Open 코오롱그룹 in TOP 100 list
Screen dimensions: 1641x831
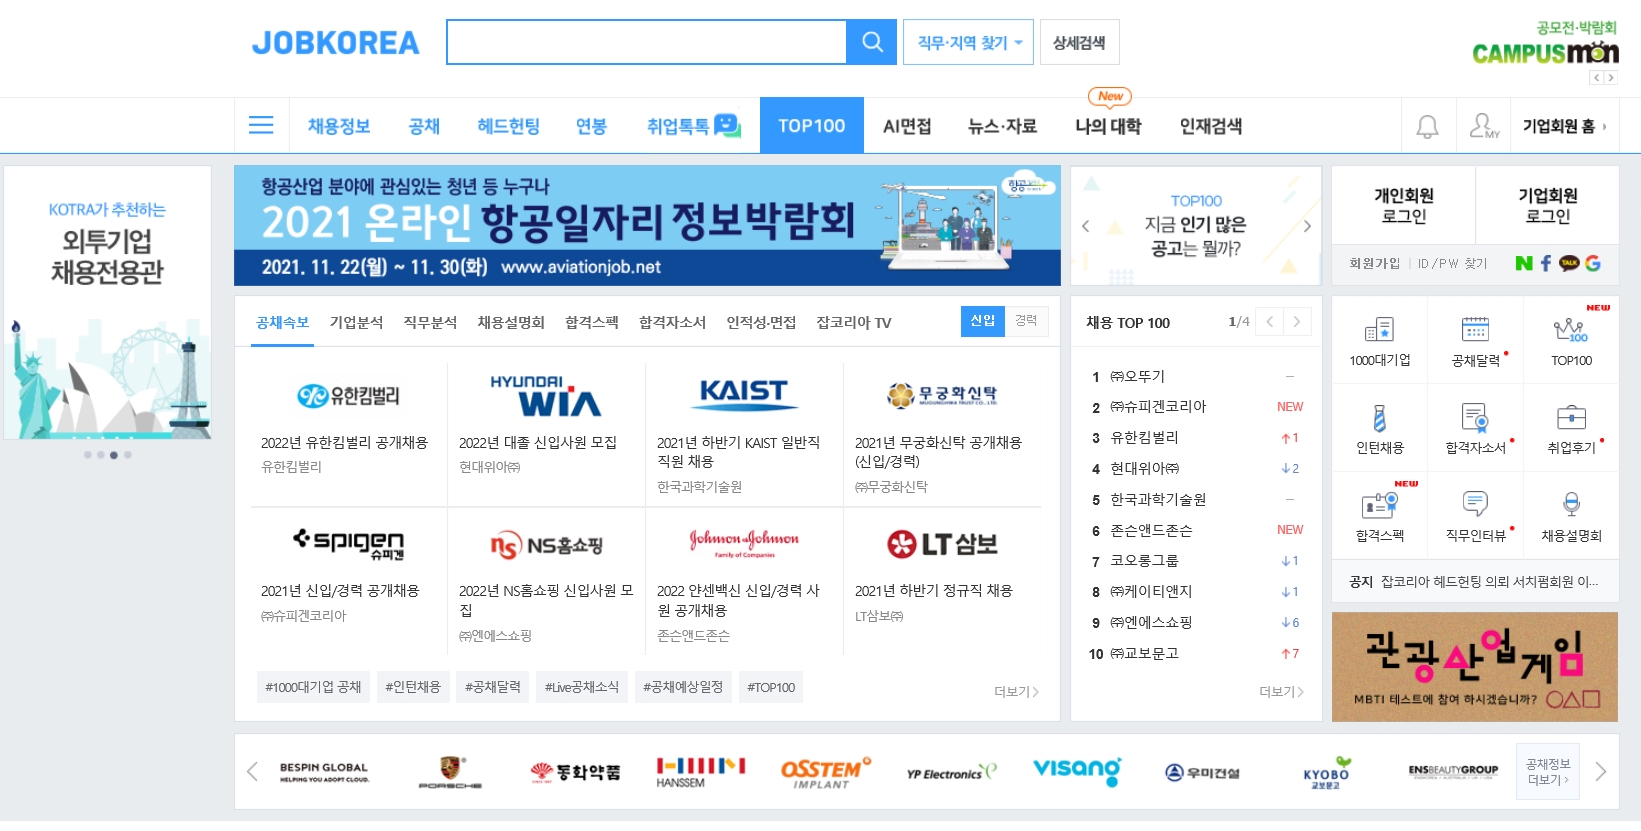click(x=1144, y=561)
